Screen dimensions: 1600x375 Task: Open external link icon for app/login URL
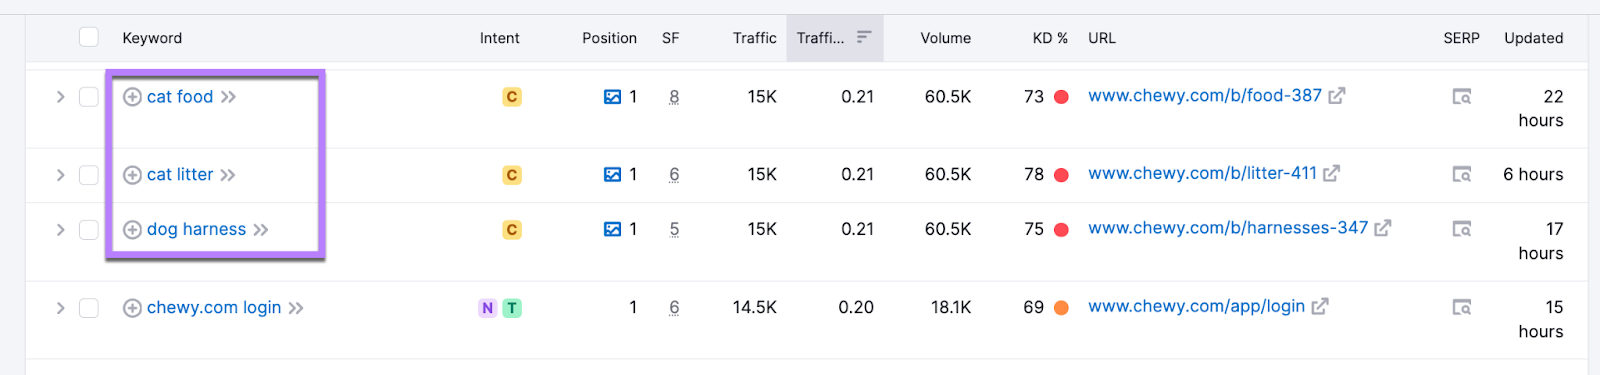[1320, 307]
